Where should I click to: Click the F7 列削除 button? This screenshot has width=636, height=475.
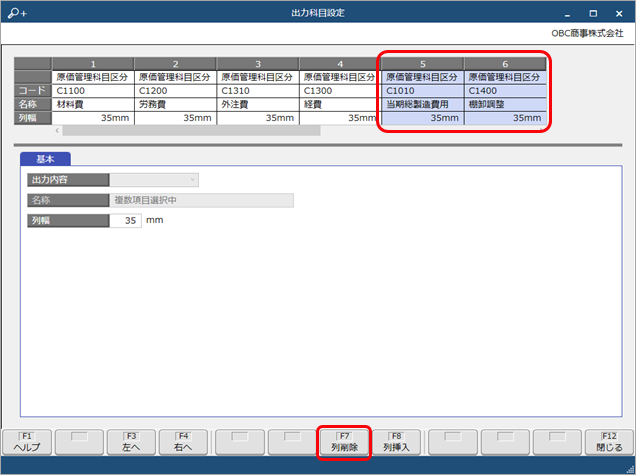pyautogui.click(x=344, y=442)
